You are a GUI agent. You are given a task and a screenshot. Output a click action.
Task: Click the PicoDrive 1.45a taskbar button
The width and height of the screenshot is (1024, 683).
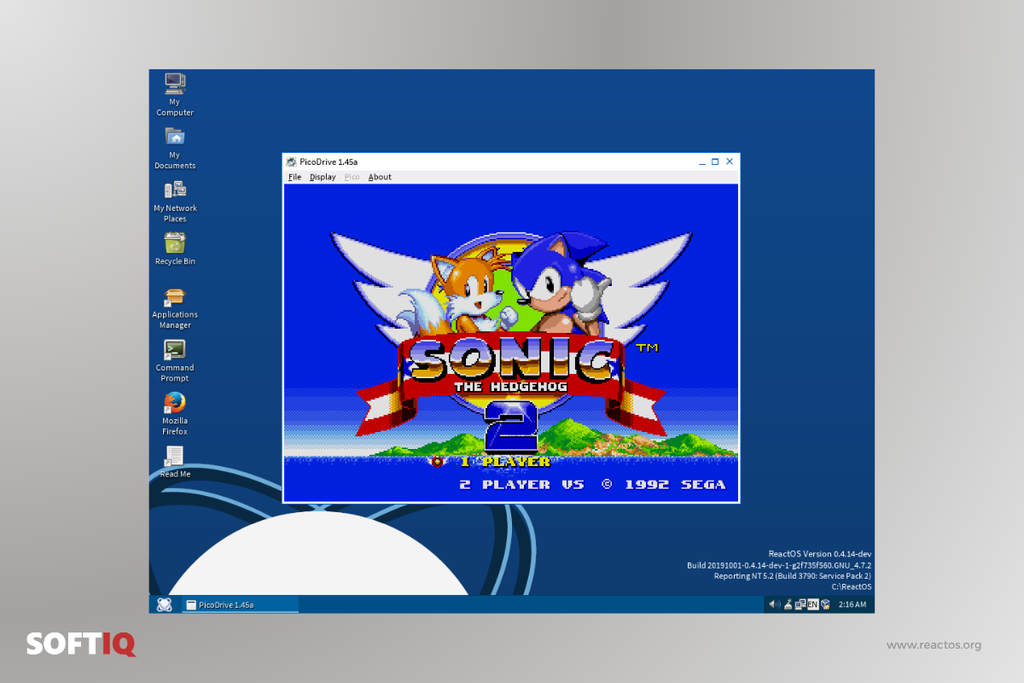click(x=240, y=605)
